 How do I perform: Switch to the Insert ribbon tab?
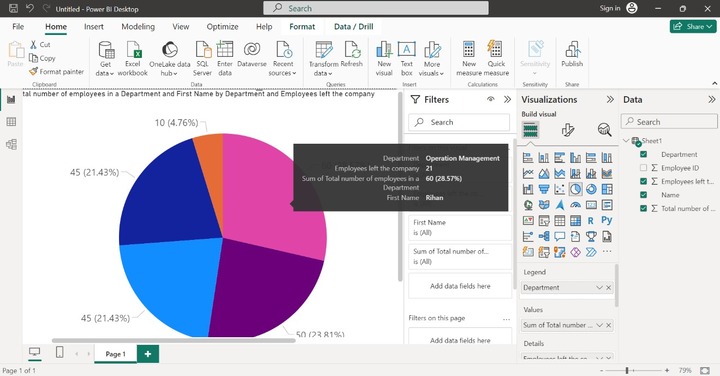(94, 27)
